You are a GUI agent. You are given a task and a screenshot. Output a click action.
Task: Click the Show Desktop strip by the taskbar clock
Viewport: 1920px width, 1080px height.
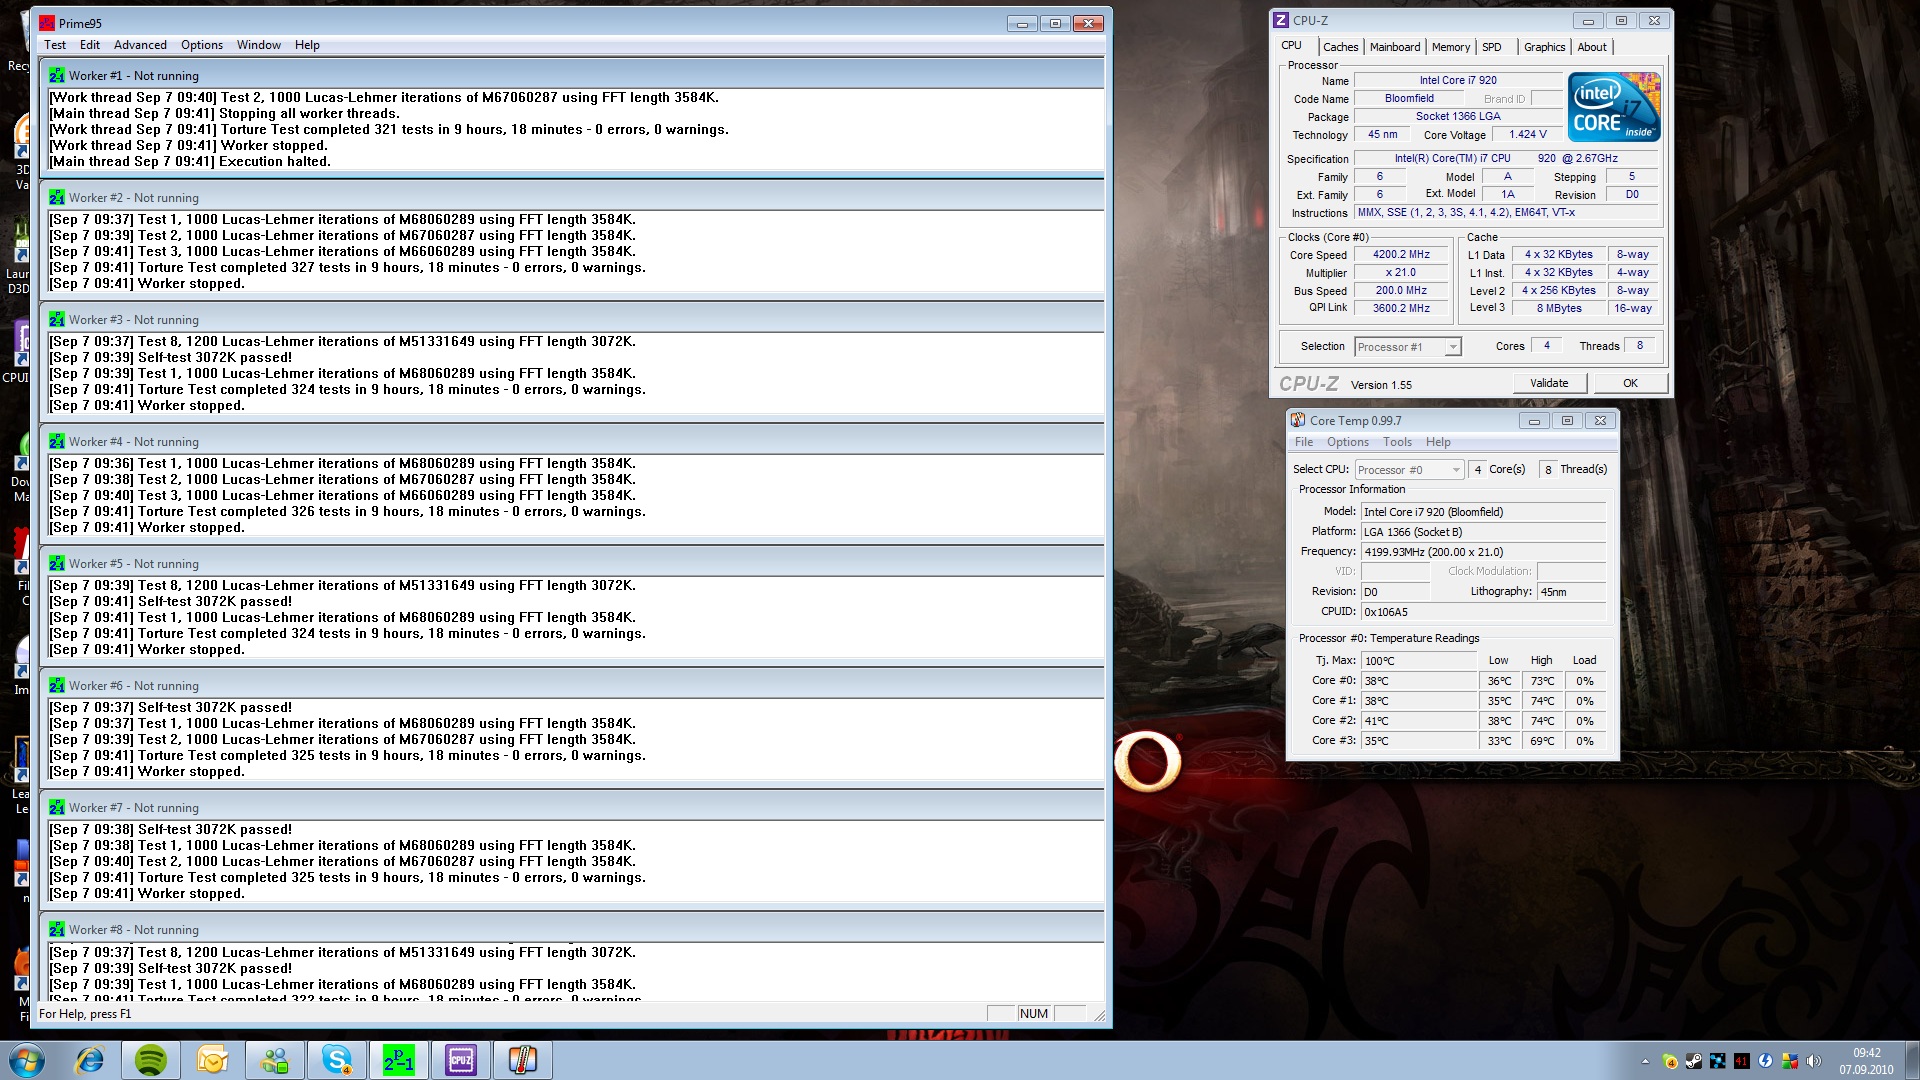1911,1061
